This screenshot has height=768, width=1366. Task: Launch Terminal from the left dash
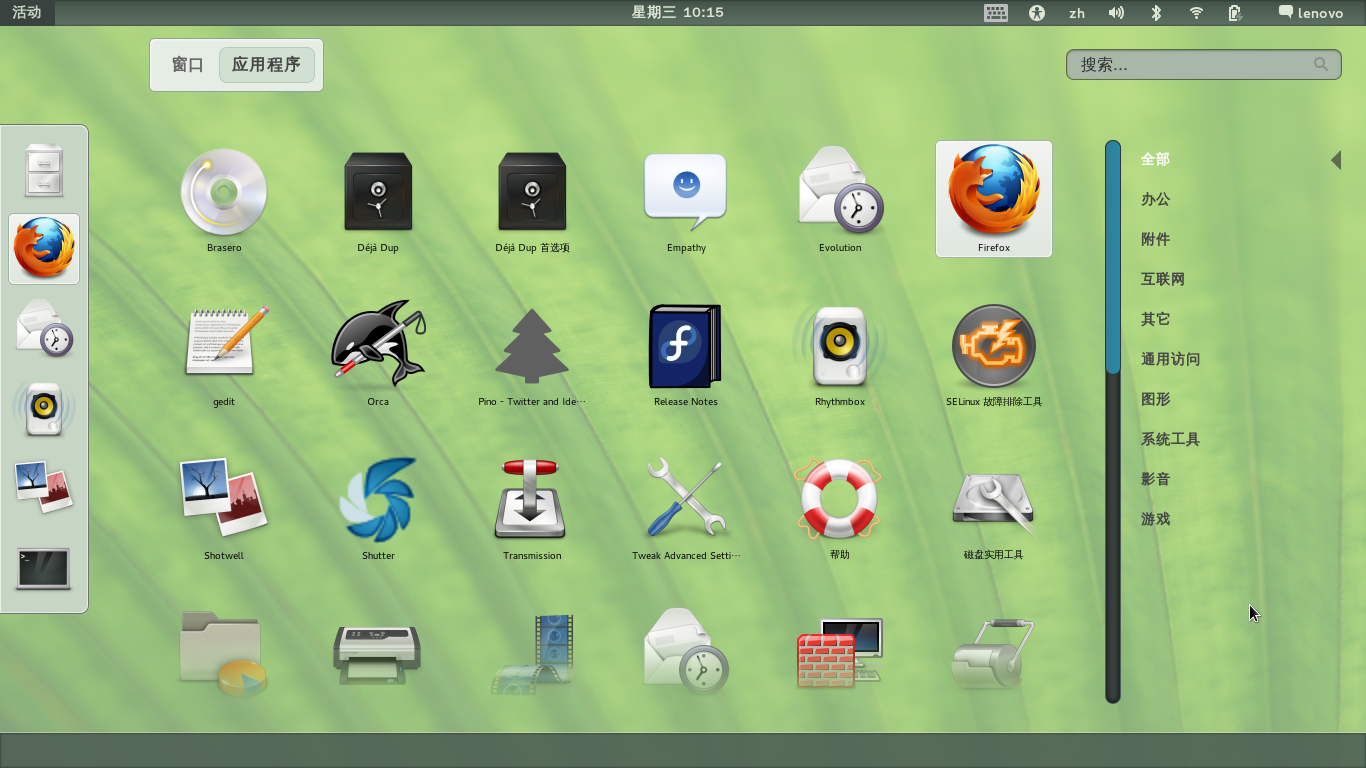tap(44, 569)
